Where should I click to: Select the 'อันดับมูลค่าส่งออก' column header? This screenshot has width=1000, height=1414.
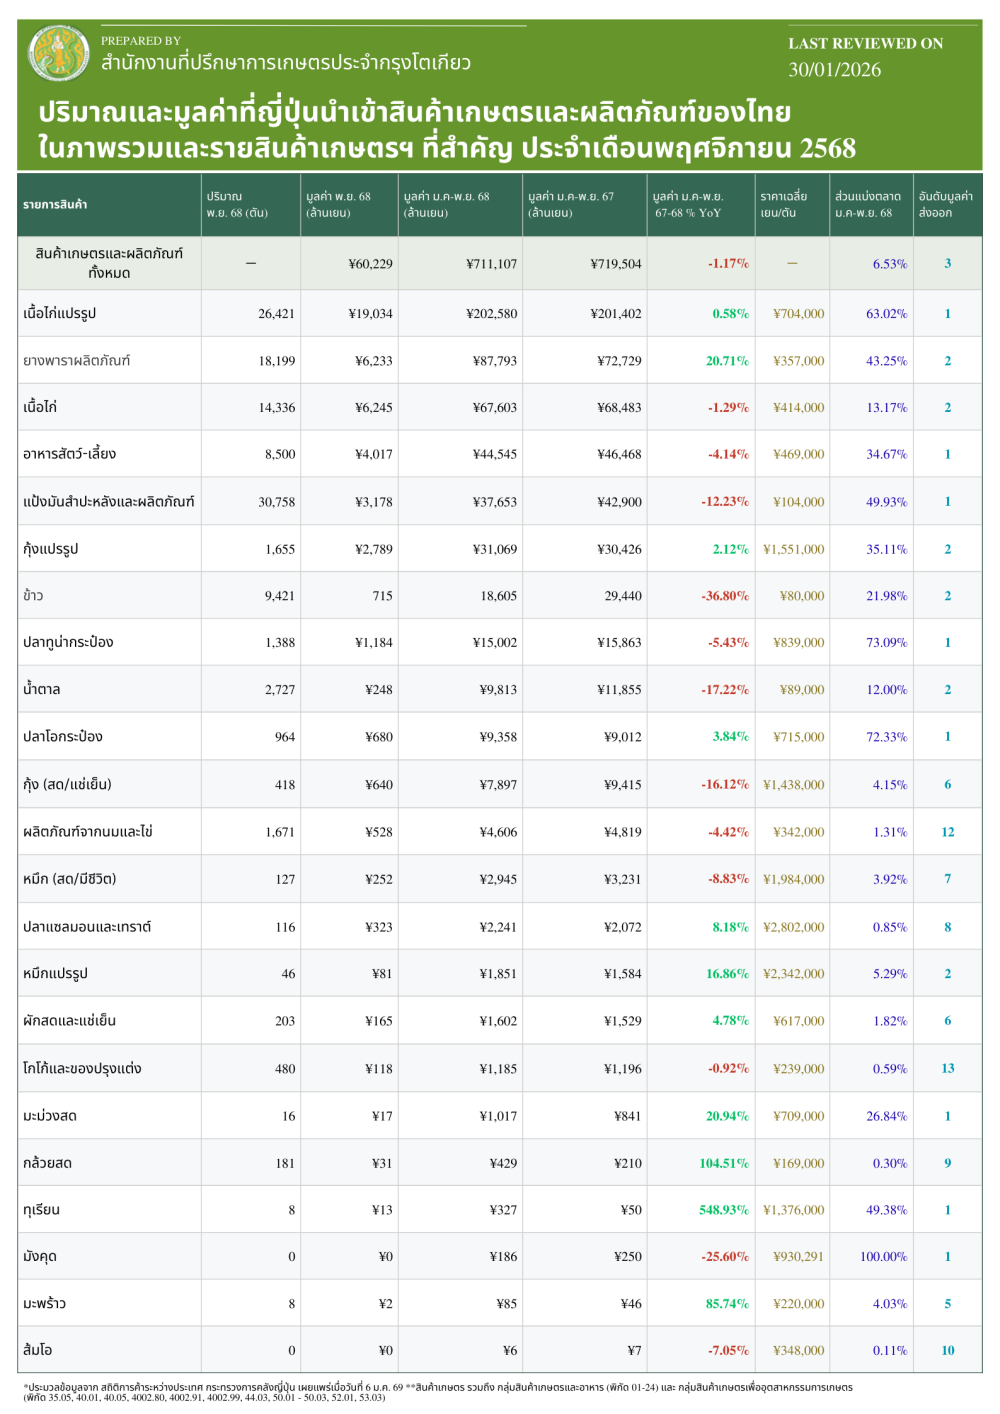[945, 205]
